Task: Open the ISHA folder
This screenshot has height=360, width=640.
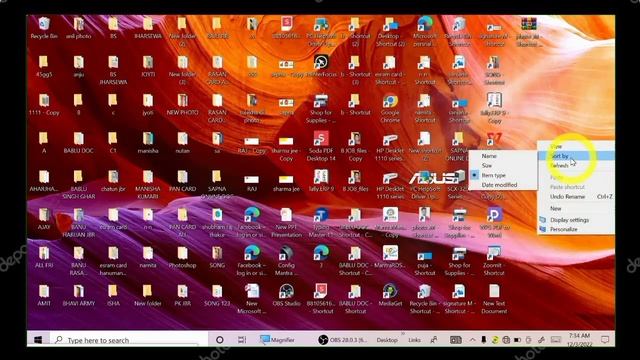Action: [113, 296]
